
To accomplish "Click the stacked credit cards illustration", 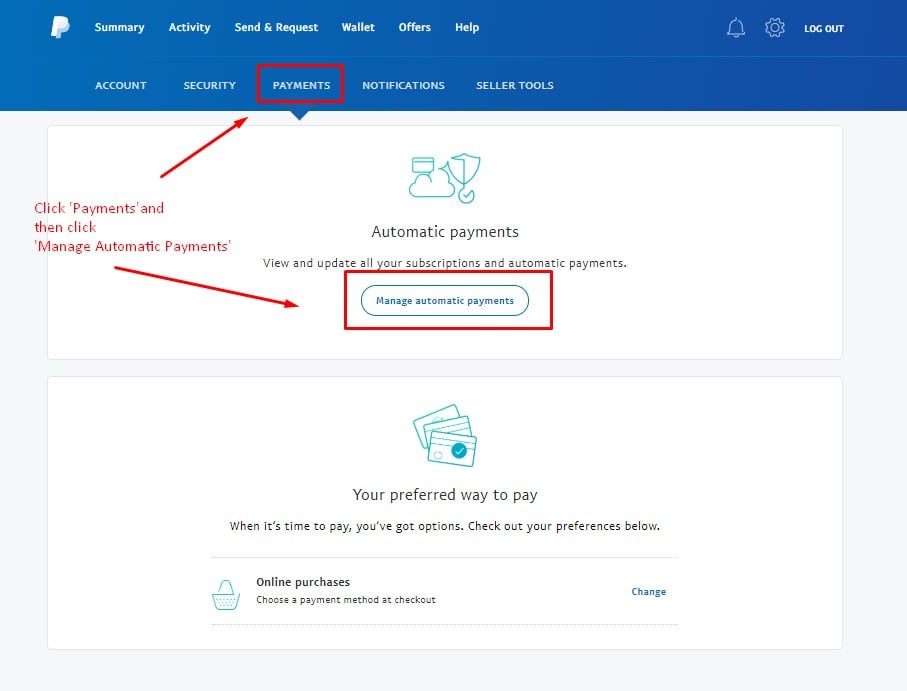I will [445, 435].
